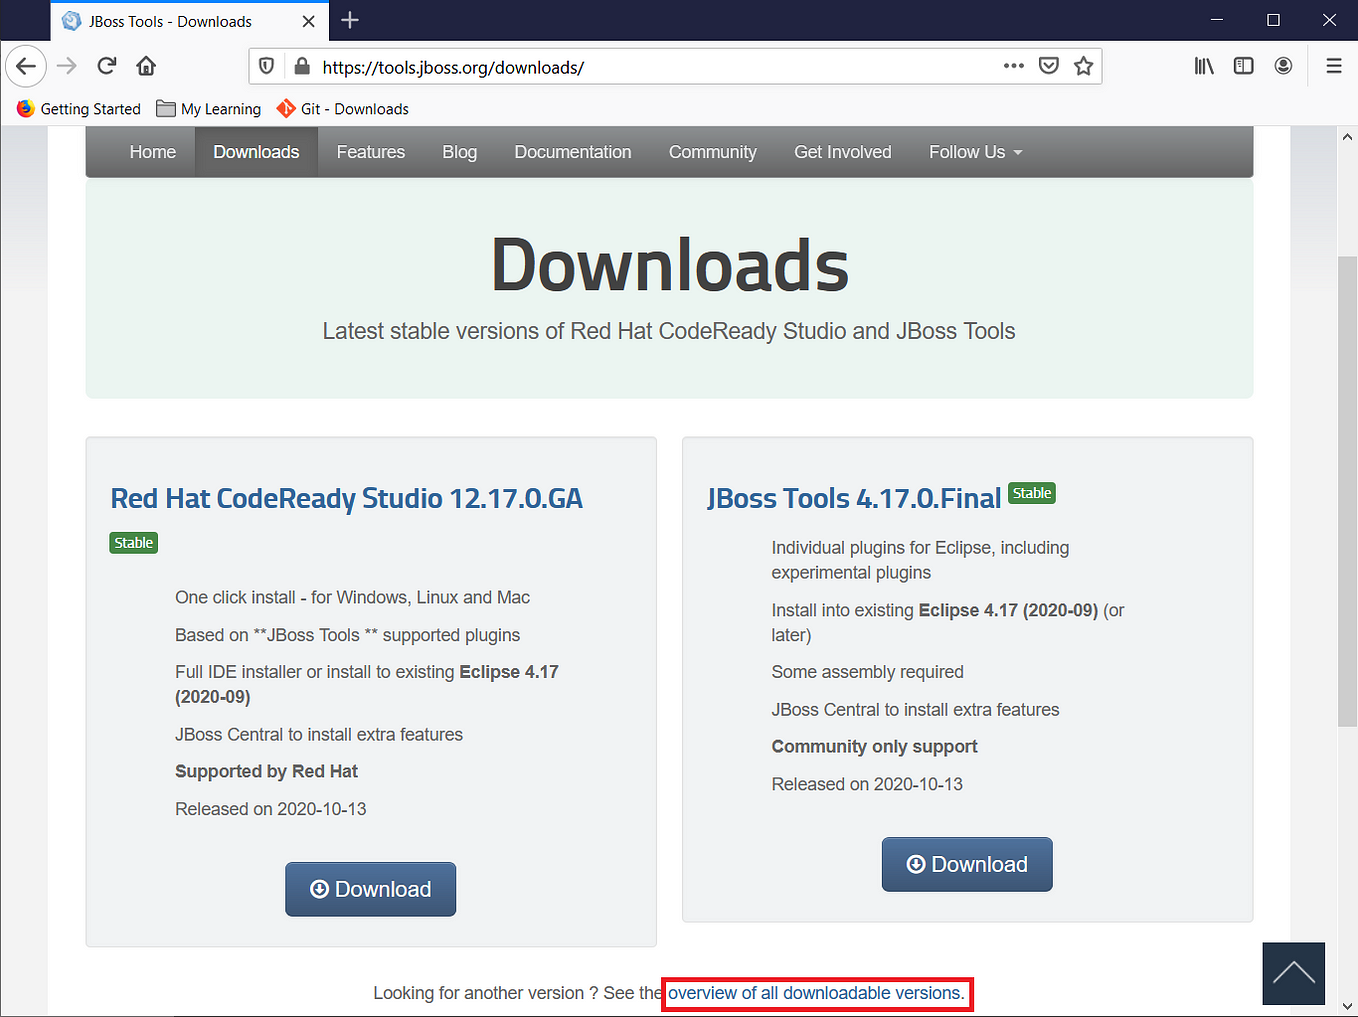Click the tracking protection shield icon
The width and height of the screenshot is (1358, 1017).
266,67
